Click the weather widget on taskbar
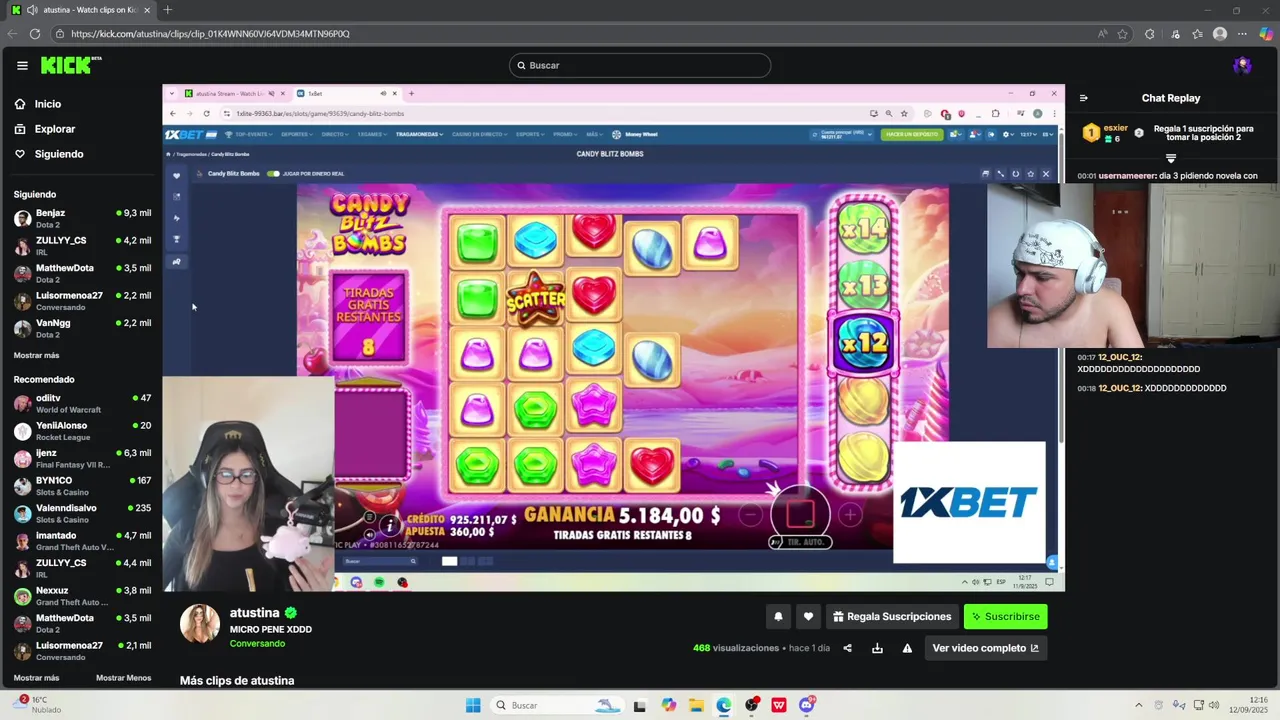The width and height of the screenshot is (1280, 720). tap(38, 705)
